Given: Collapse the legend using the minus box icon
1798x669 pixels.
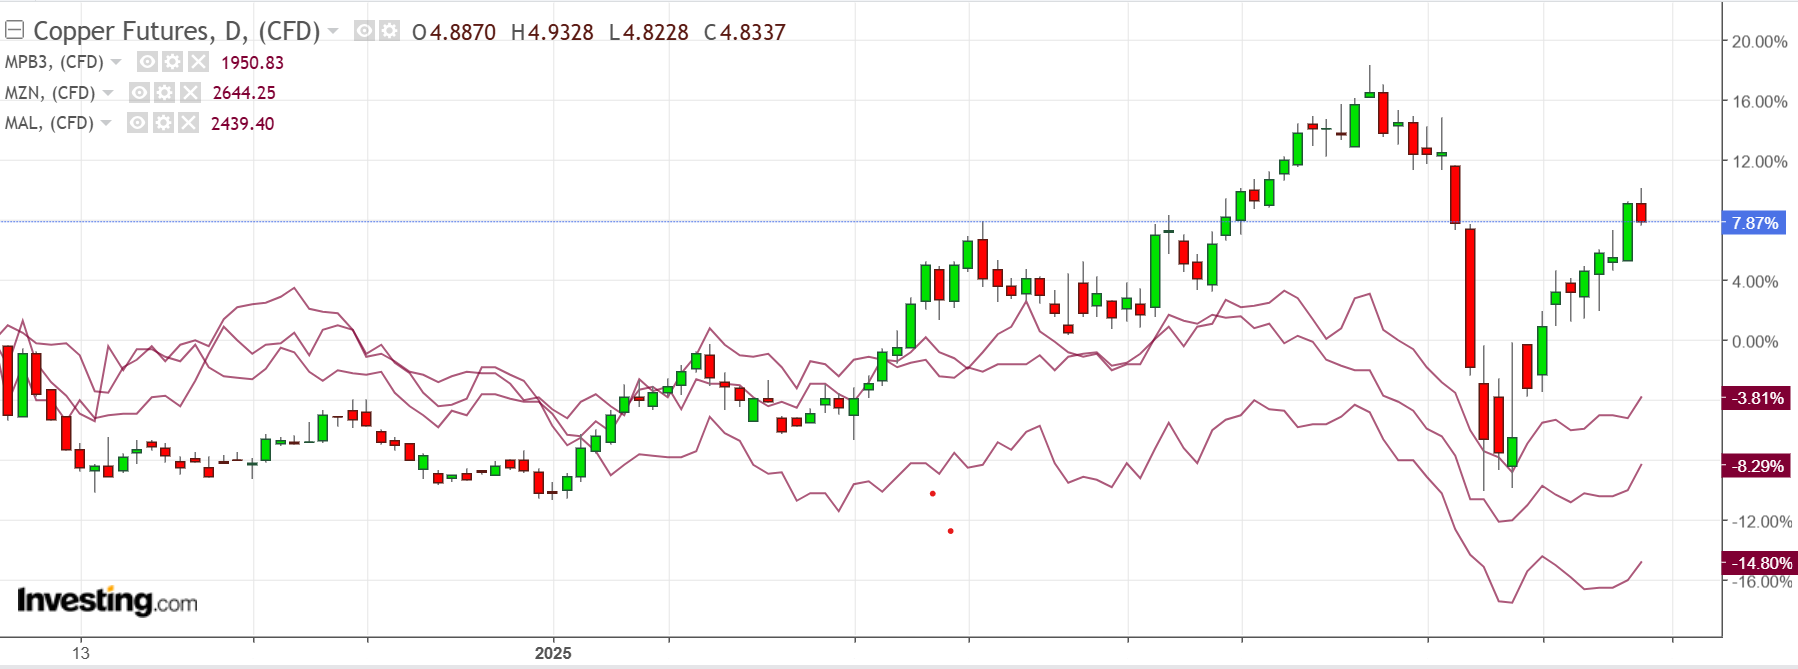Looking at the screenshot, I should (x=14, y=30).
